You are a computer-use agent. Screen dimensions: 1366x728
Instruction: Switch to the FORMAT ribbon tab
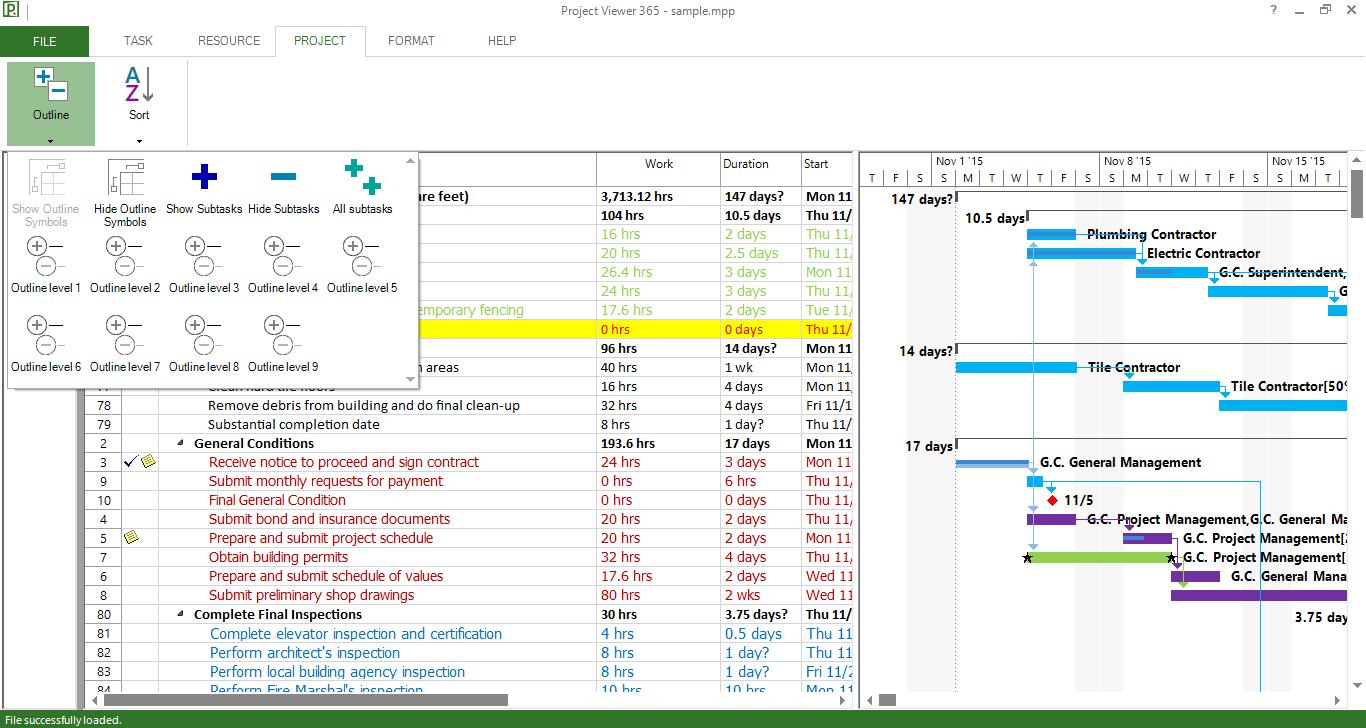pyautogui.click(x=411, y=41)
